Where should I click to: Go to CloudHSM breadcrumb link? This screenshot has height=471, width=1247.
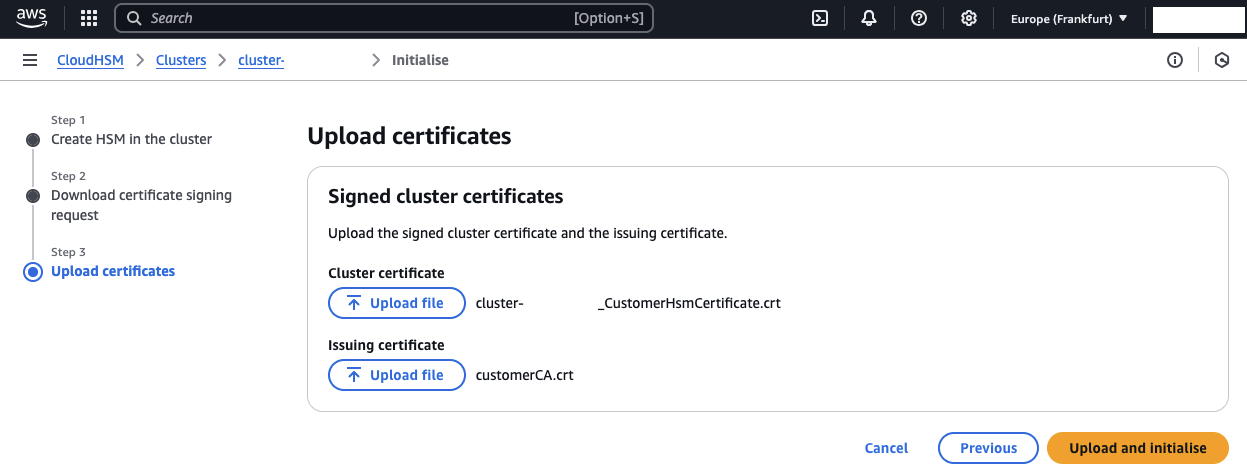(x=90, y=60)
